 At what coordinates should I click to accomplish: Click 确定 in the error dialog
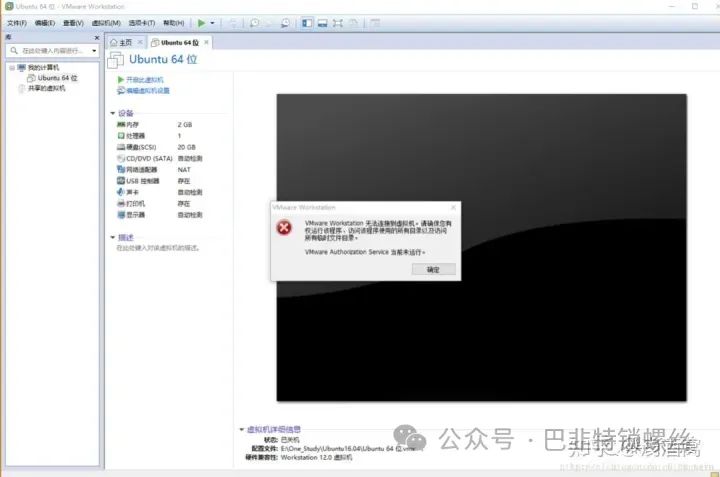[433, 269]
